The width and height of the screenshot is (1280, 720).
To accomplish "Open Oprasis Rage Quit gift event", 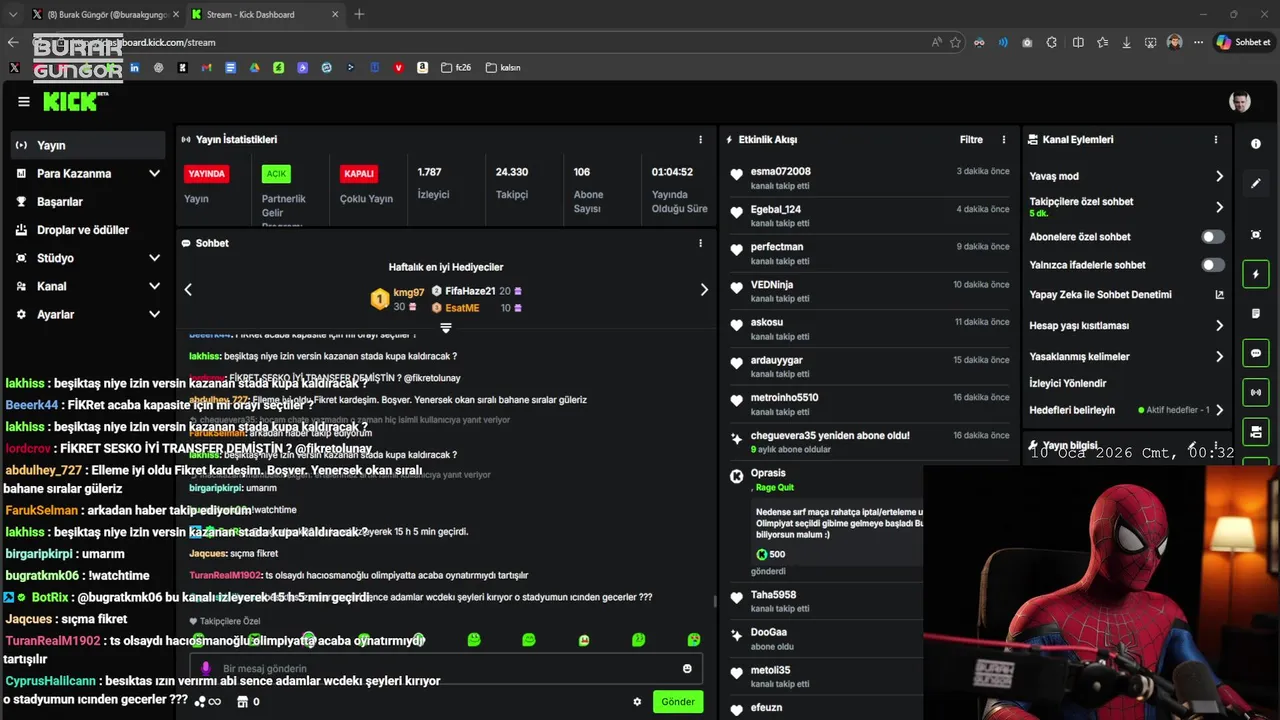I will click(x=825, y=522).
